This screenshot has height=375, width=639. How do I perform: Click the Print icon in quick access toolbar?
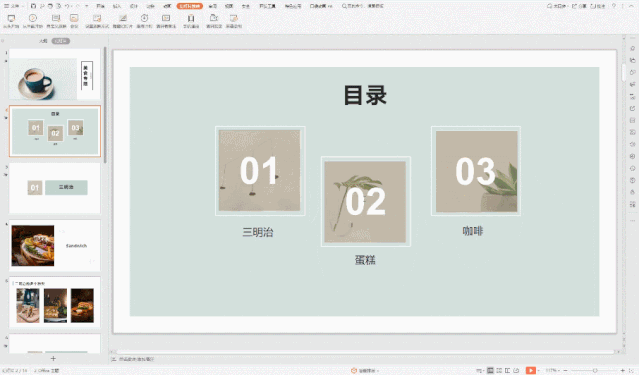50,6
